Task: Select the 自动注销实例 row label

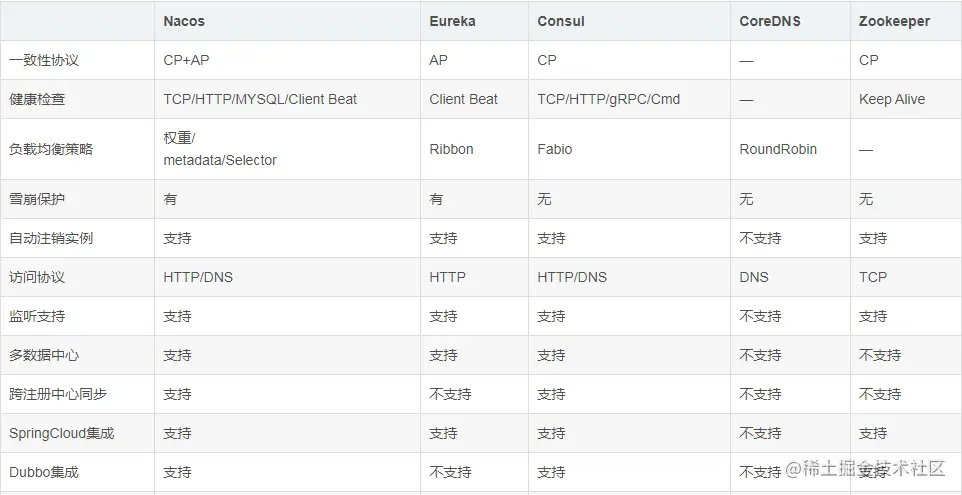Action: click(51, 238)
